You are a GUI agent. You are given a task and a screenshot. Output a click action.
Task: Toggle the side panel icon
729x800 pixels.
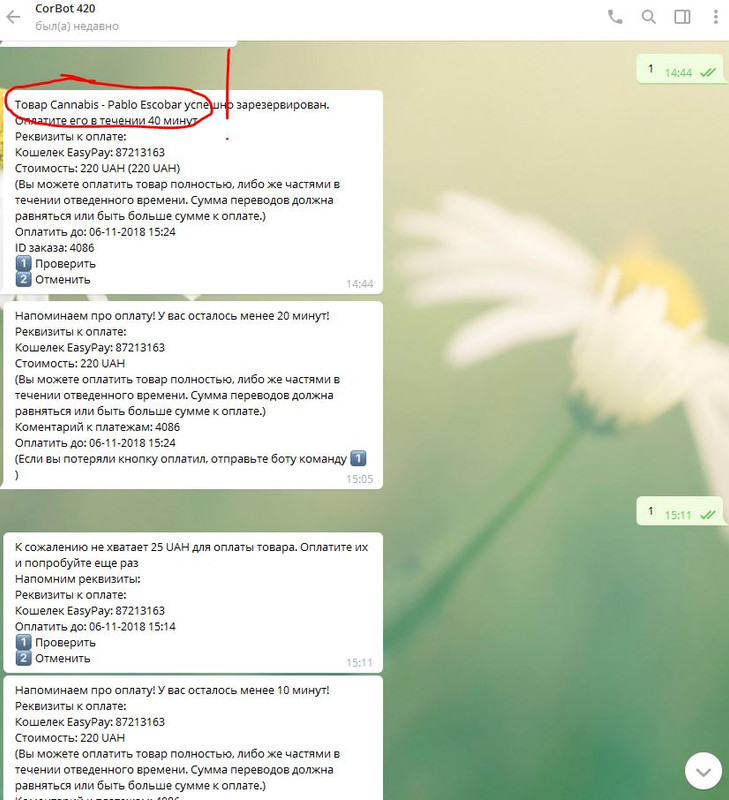point(682,17)
